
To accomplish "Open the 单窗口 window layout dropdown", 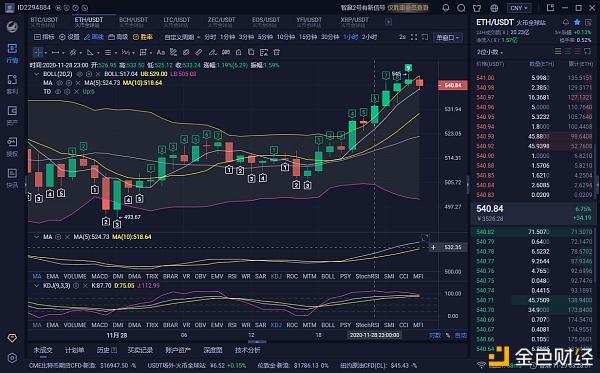I will coord(448,37).
